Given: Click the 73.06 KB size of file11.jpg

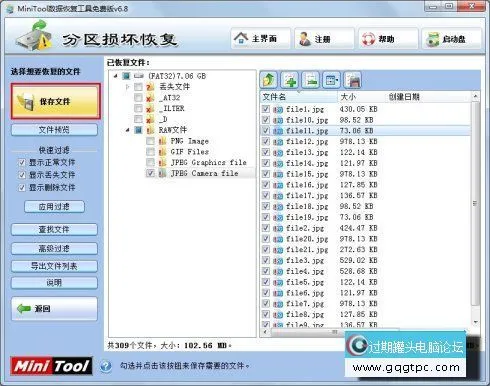Looking at the screenshot, I should (356, 131).
